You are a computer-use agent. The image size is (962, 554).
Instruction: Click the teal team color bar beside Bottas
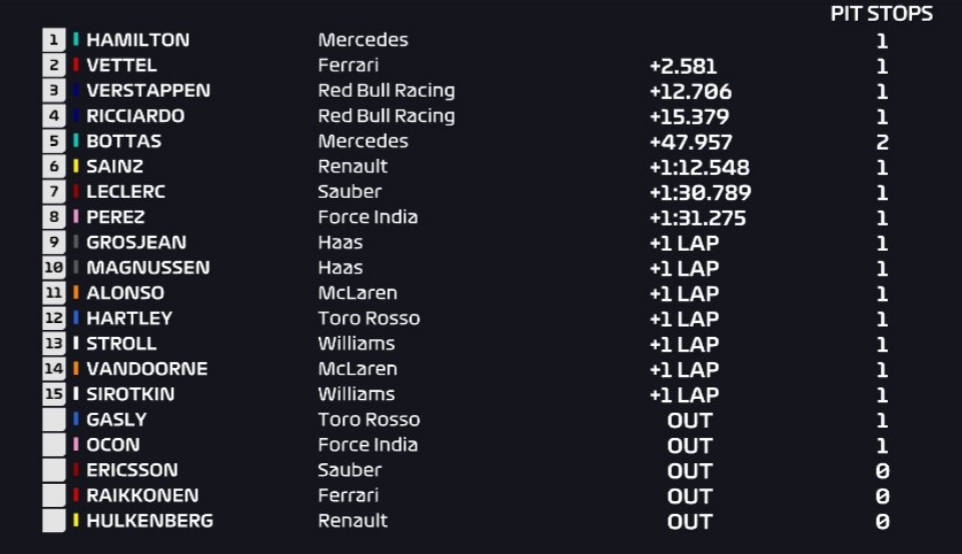pos(76,141)
